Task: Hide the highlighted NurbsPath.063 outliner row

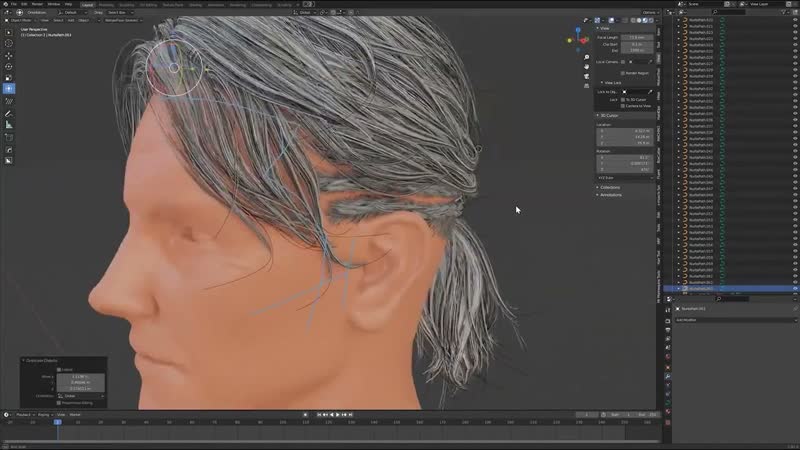Action: (x=795, y=288)
